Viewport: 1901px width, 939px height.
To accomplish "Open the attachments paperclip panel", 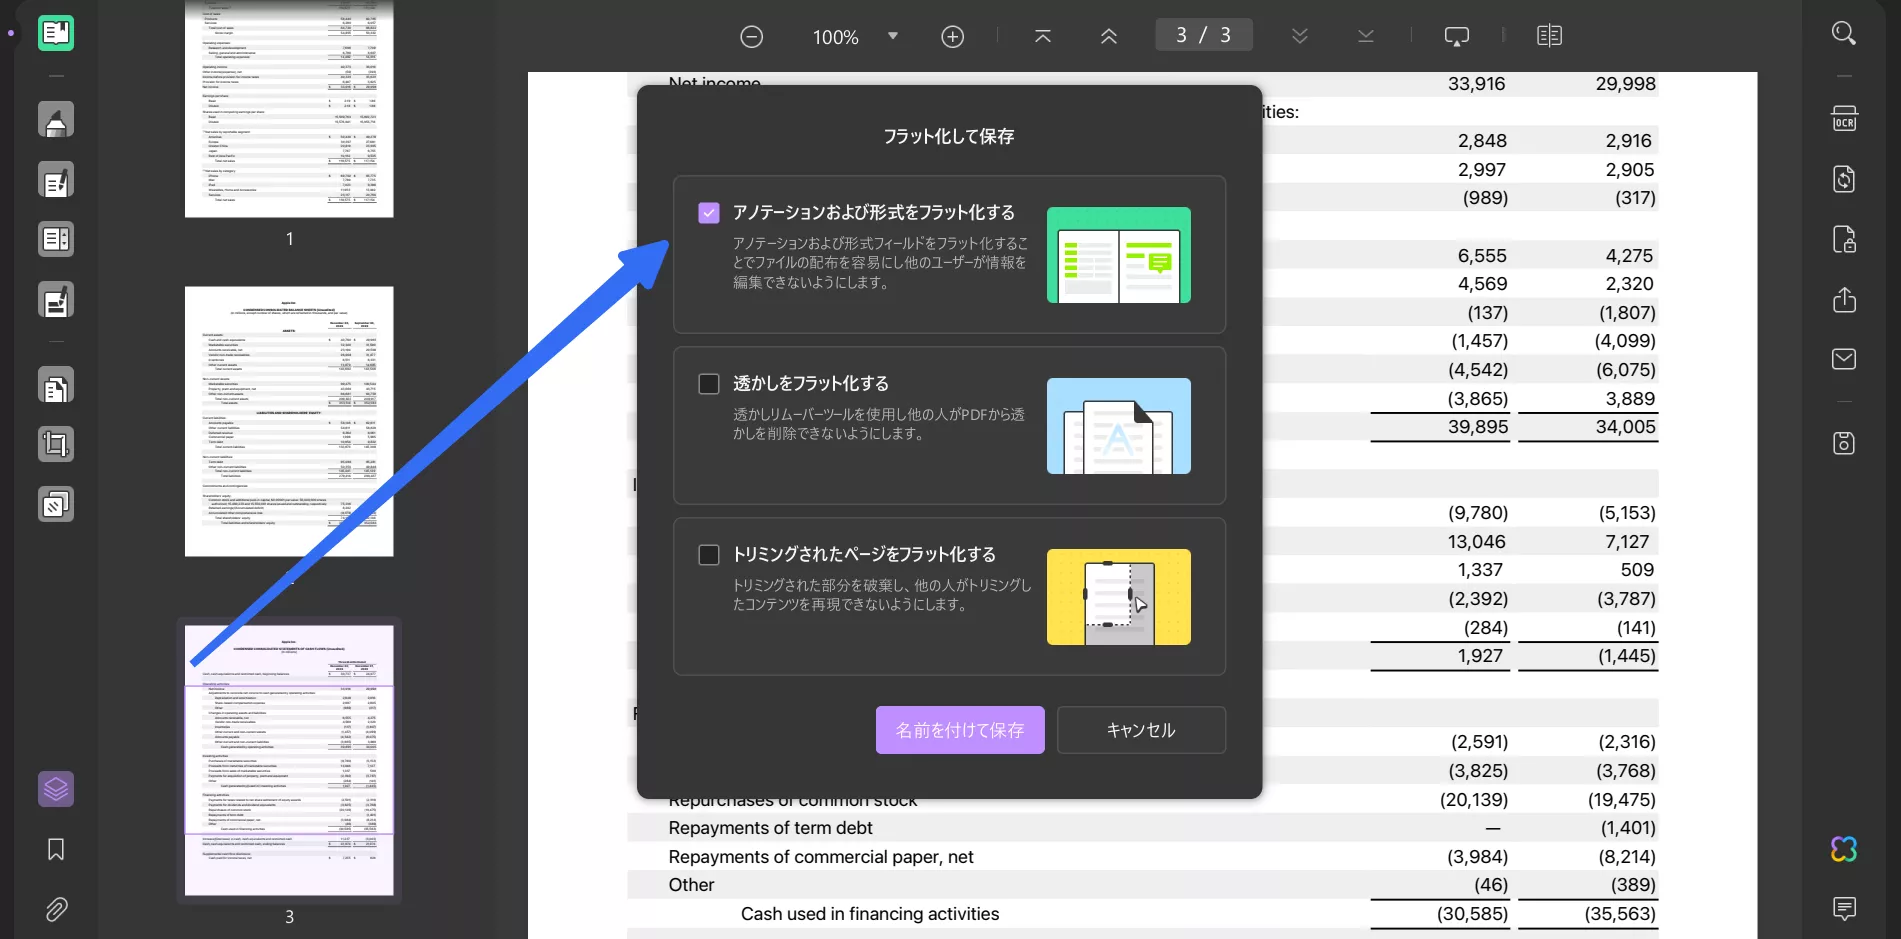I will click(56, 909).
